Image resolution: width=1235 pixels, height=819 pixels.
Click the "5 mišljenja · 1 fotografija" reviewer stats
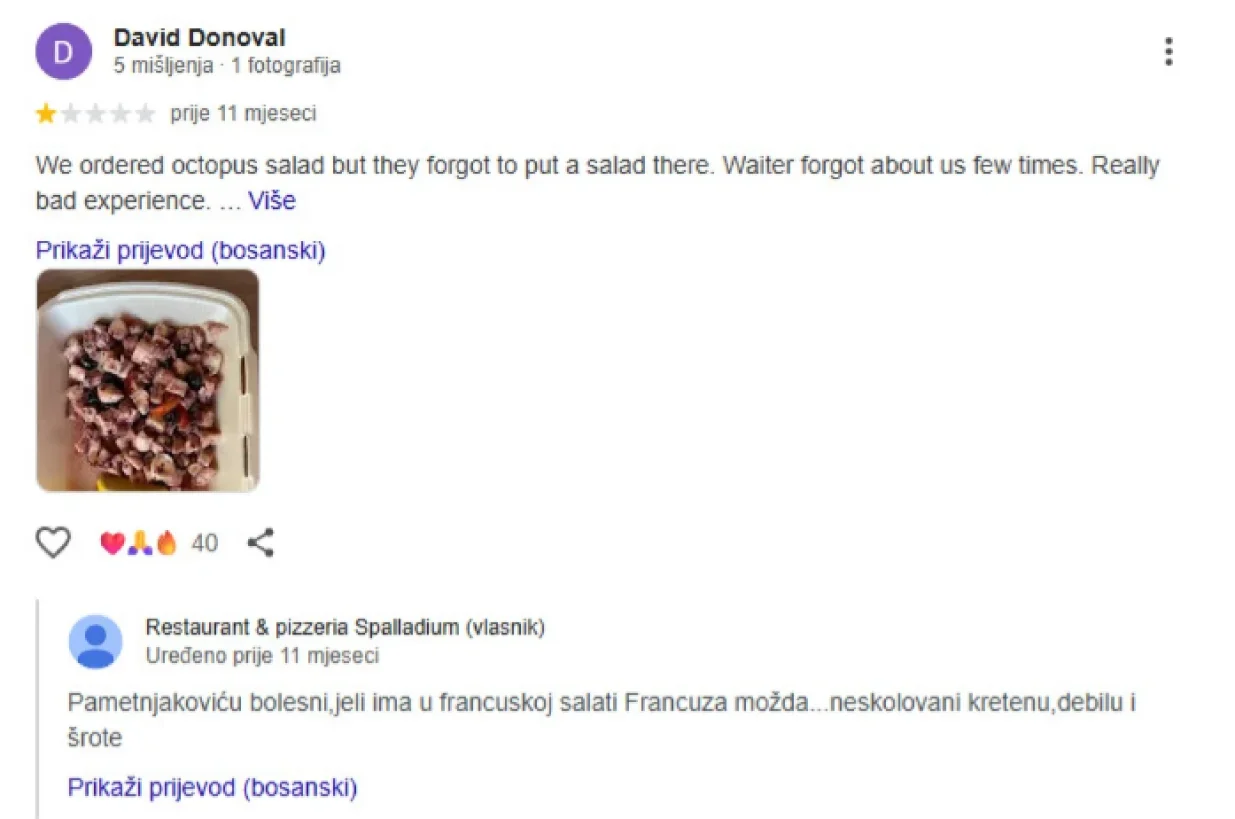point(227,66)
